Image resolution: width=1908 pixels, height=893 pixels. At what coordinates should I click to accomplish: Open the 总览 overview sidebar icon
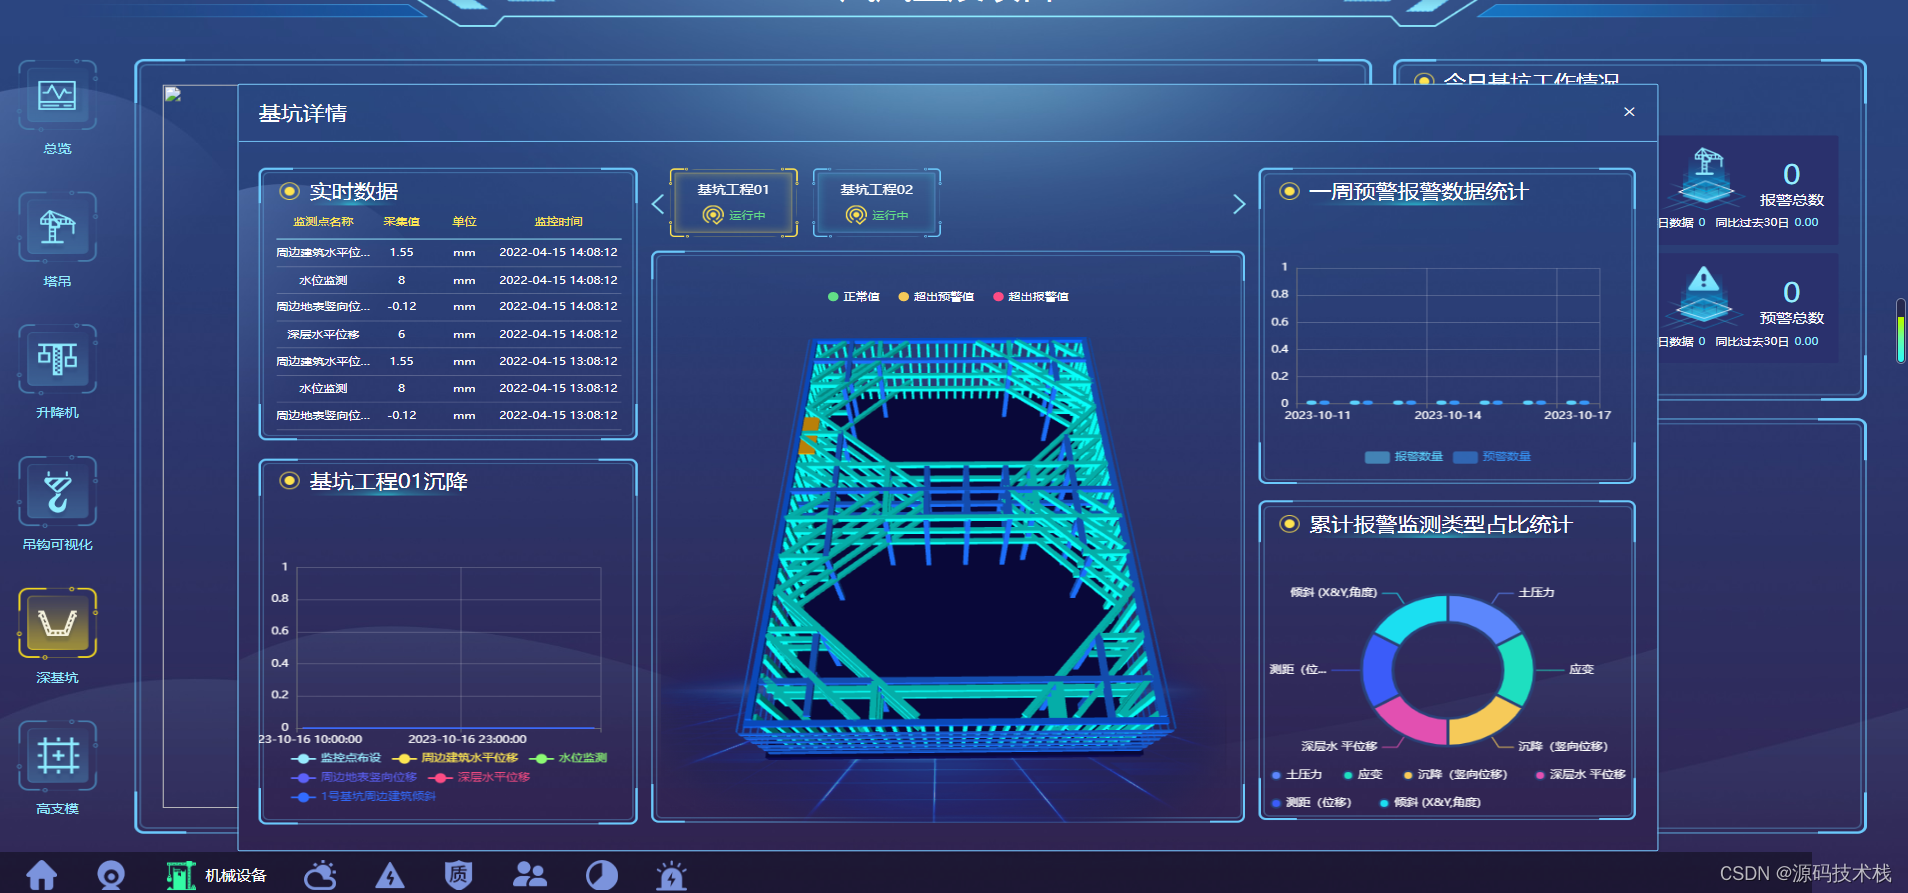point(57,96)
